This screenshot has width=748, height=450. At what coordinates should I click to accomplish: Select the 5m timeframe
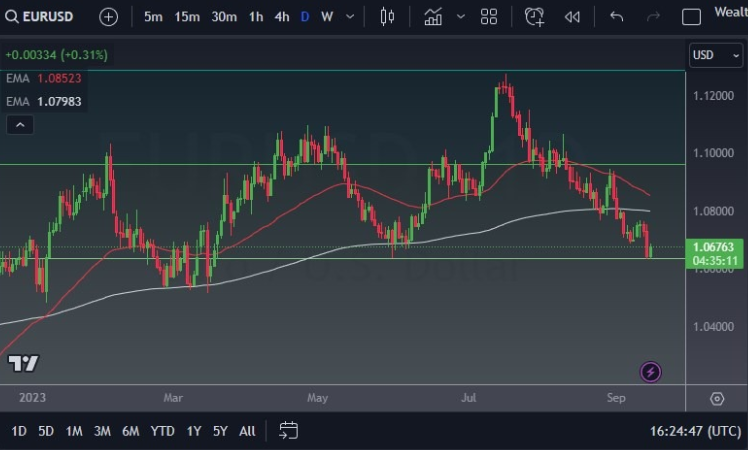point(153,17)
